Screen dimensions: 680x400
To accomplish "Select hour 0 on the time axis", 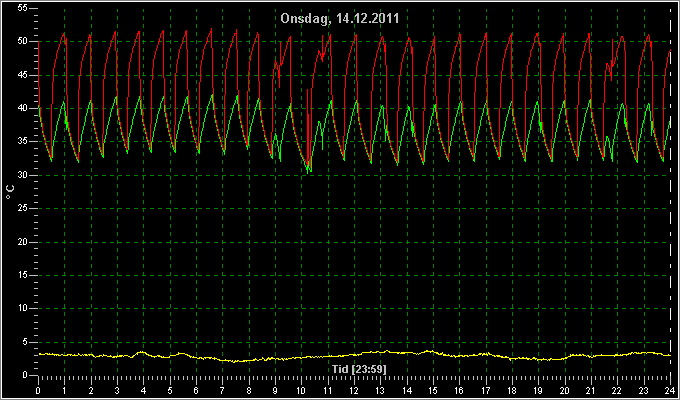I will tap(38, 390).
